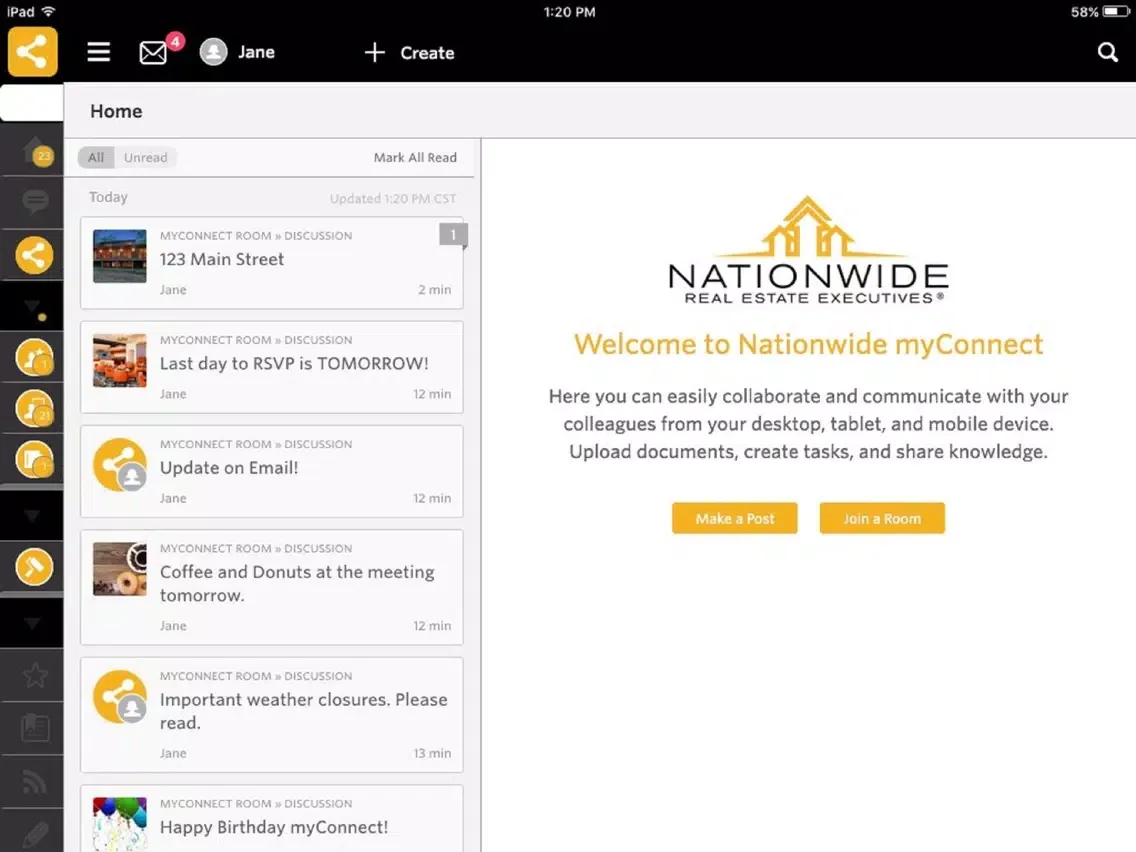Open sidebar room icon with badge 1 and star
The height and width of the screenshot is (852, 1136).
click(34, 357)
